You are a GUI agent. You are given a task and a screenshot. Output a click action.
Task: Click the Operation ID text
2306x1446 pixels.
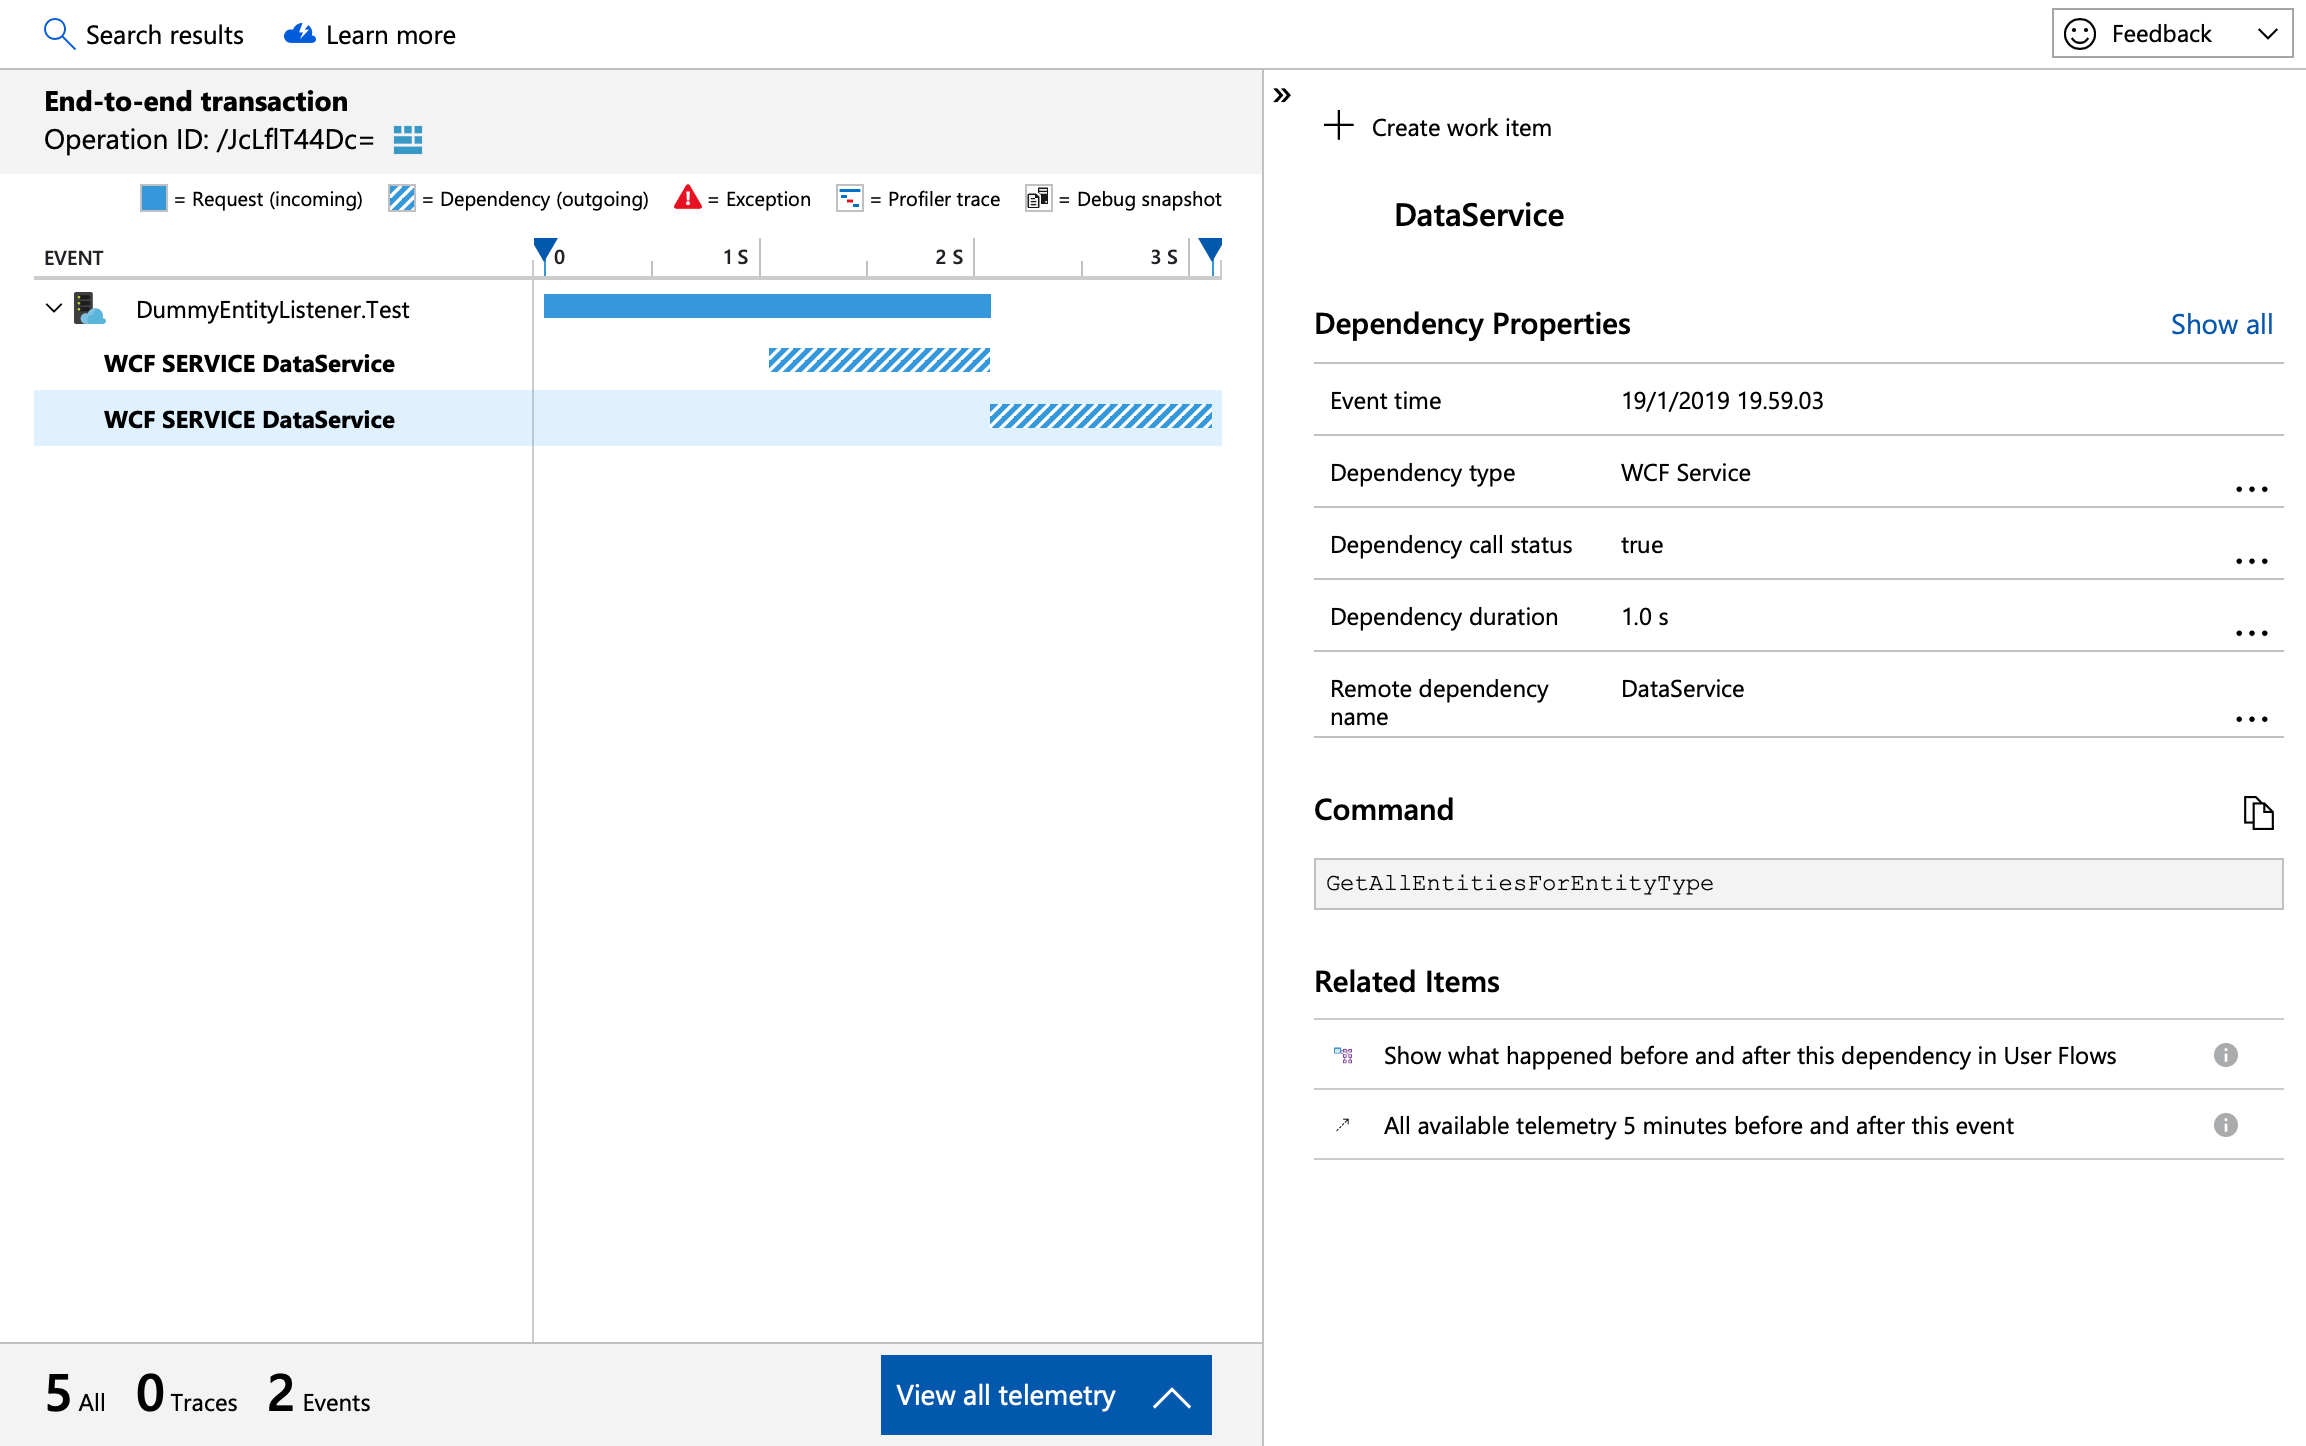(209, 140)
